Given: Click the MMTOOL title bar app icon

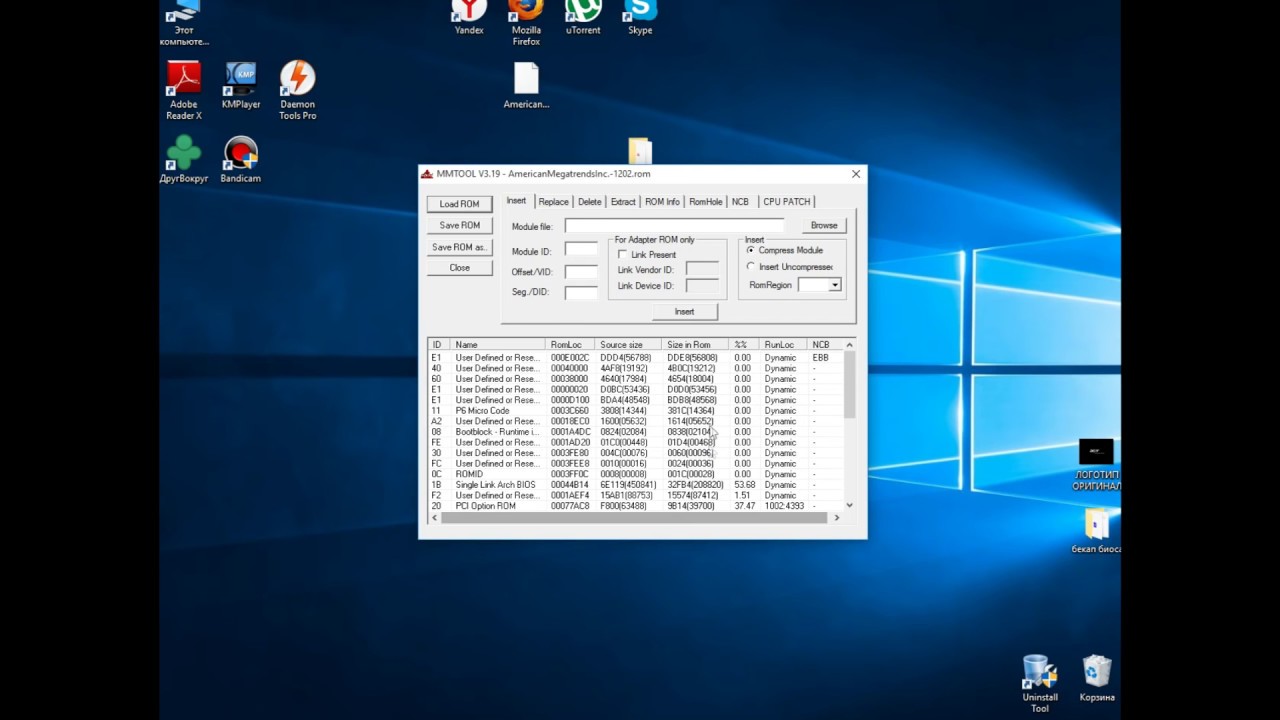Looking at the screenshot, I should 427,174.
